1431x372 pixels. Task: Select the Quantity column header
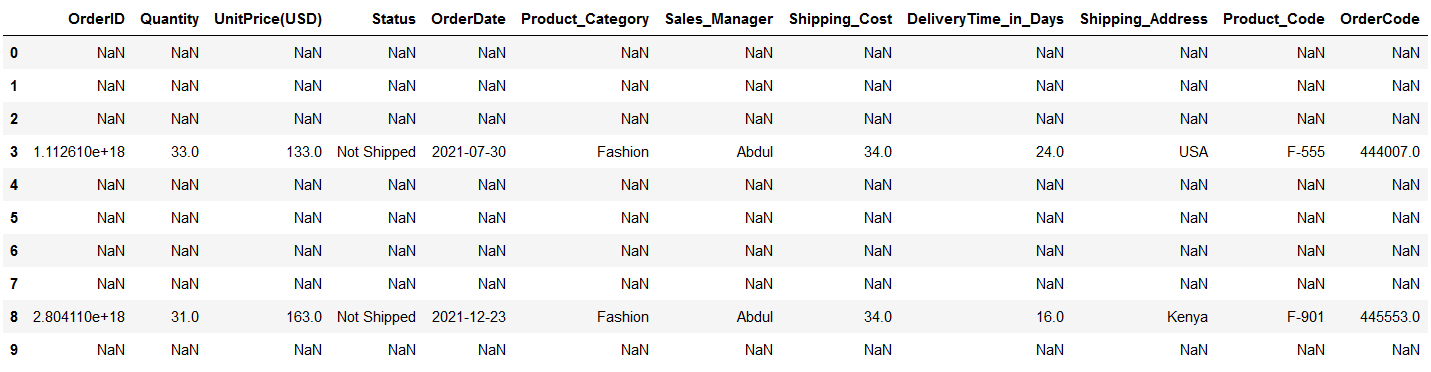coord(170,19)
